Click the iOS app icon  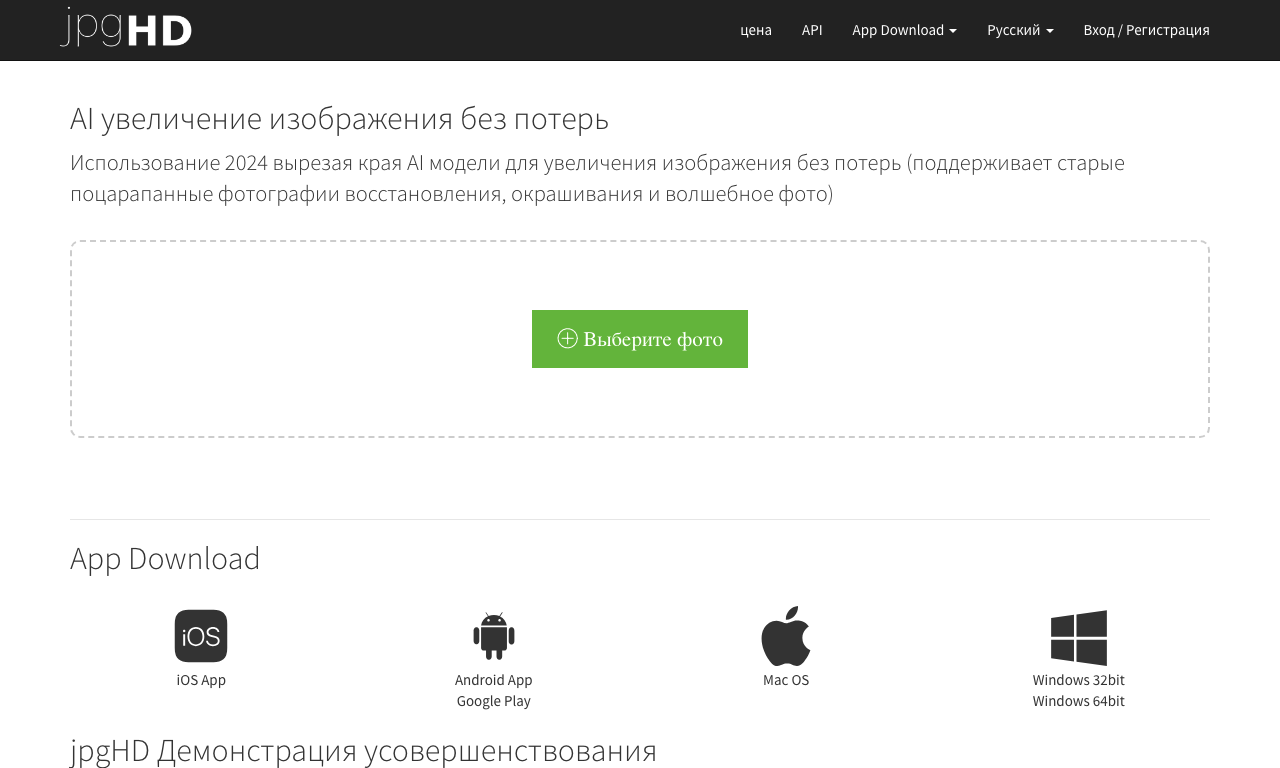click(x=201, y=636)
